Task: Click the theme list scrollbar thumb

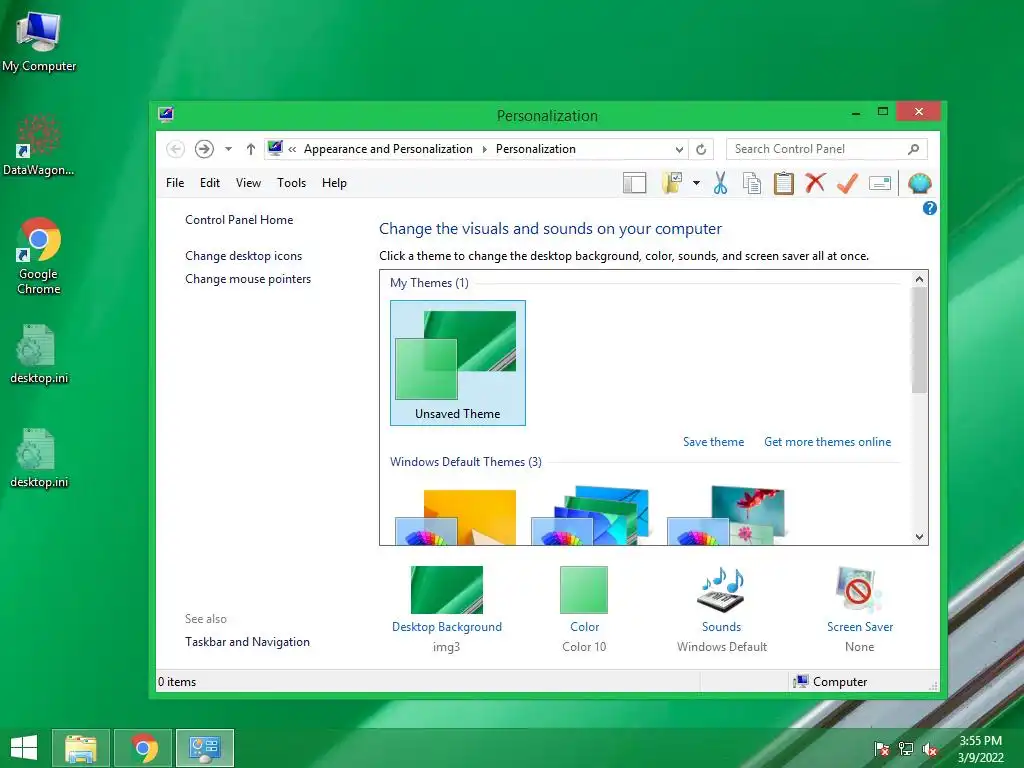Action: 920,340
